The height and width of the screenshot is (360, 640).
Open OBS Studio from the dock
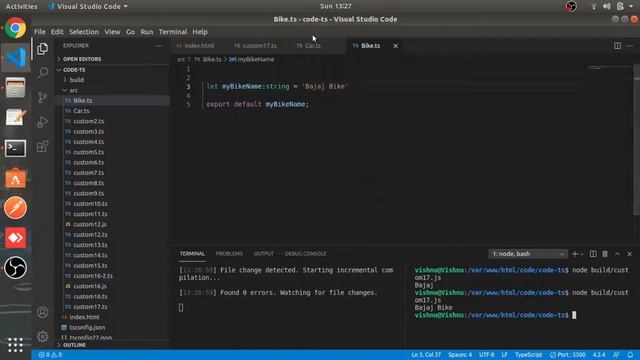(x=16, y=268)
